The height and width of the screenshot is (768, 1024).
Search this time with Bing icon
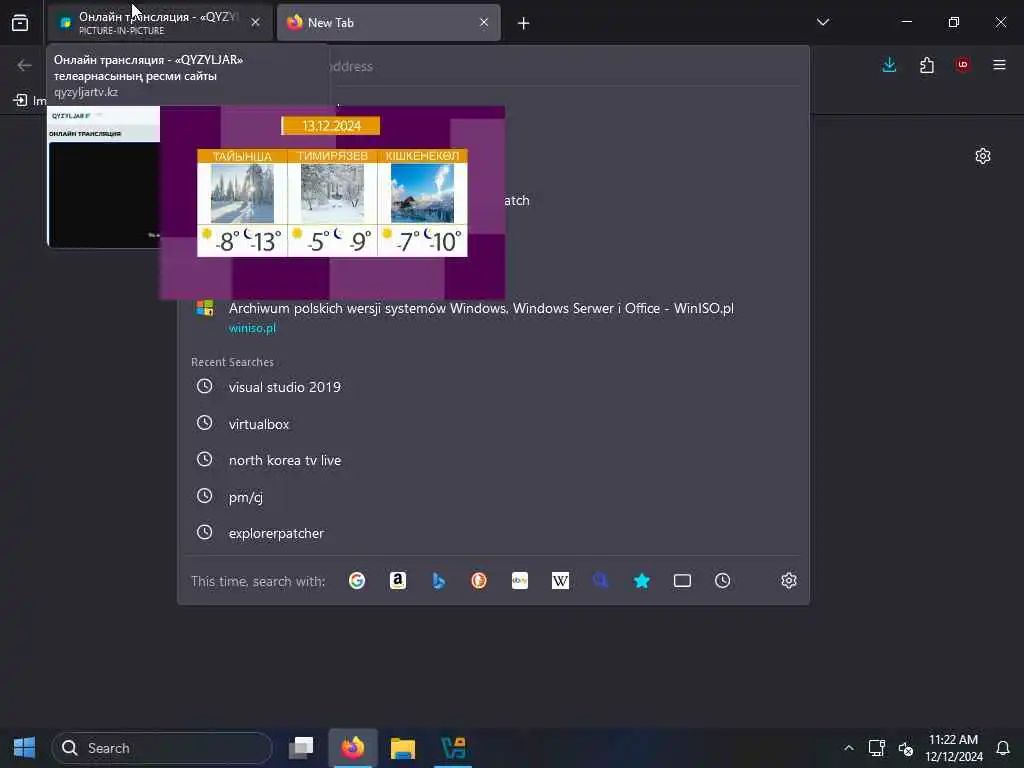click(x=438, y=581)
